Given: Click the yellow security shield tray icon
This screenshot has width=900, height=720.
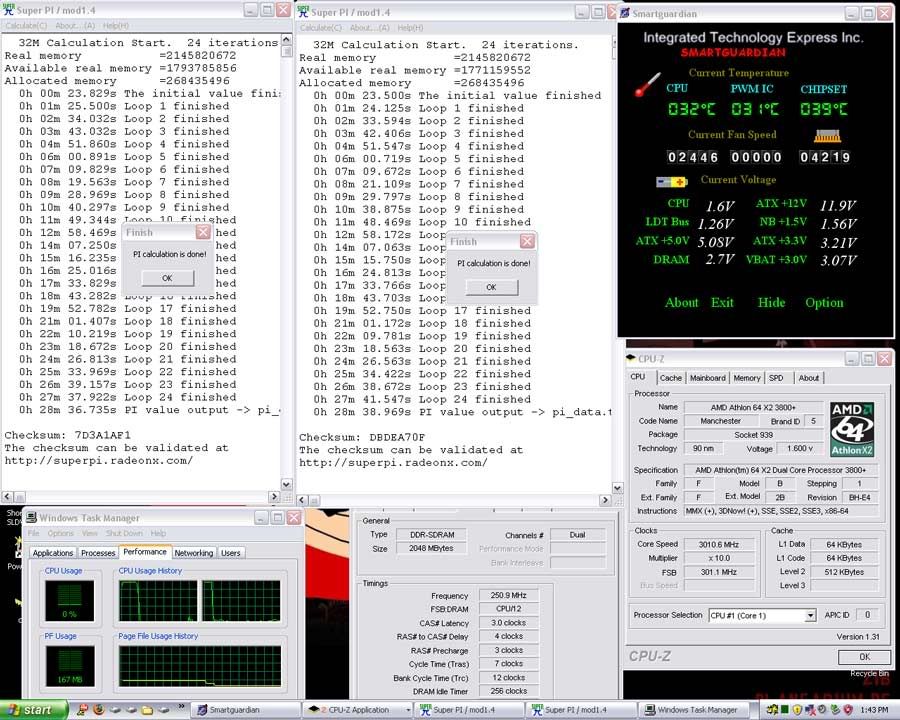Looking at the screenshot, I should 798,710.
